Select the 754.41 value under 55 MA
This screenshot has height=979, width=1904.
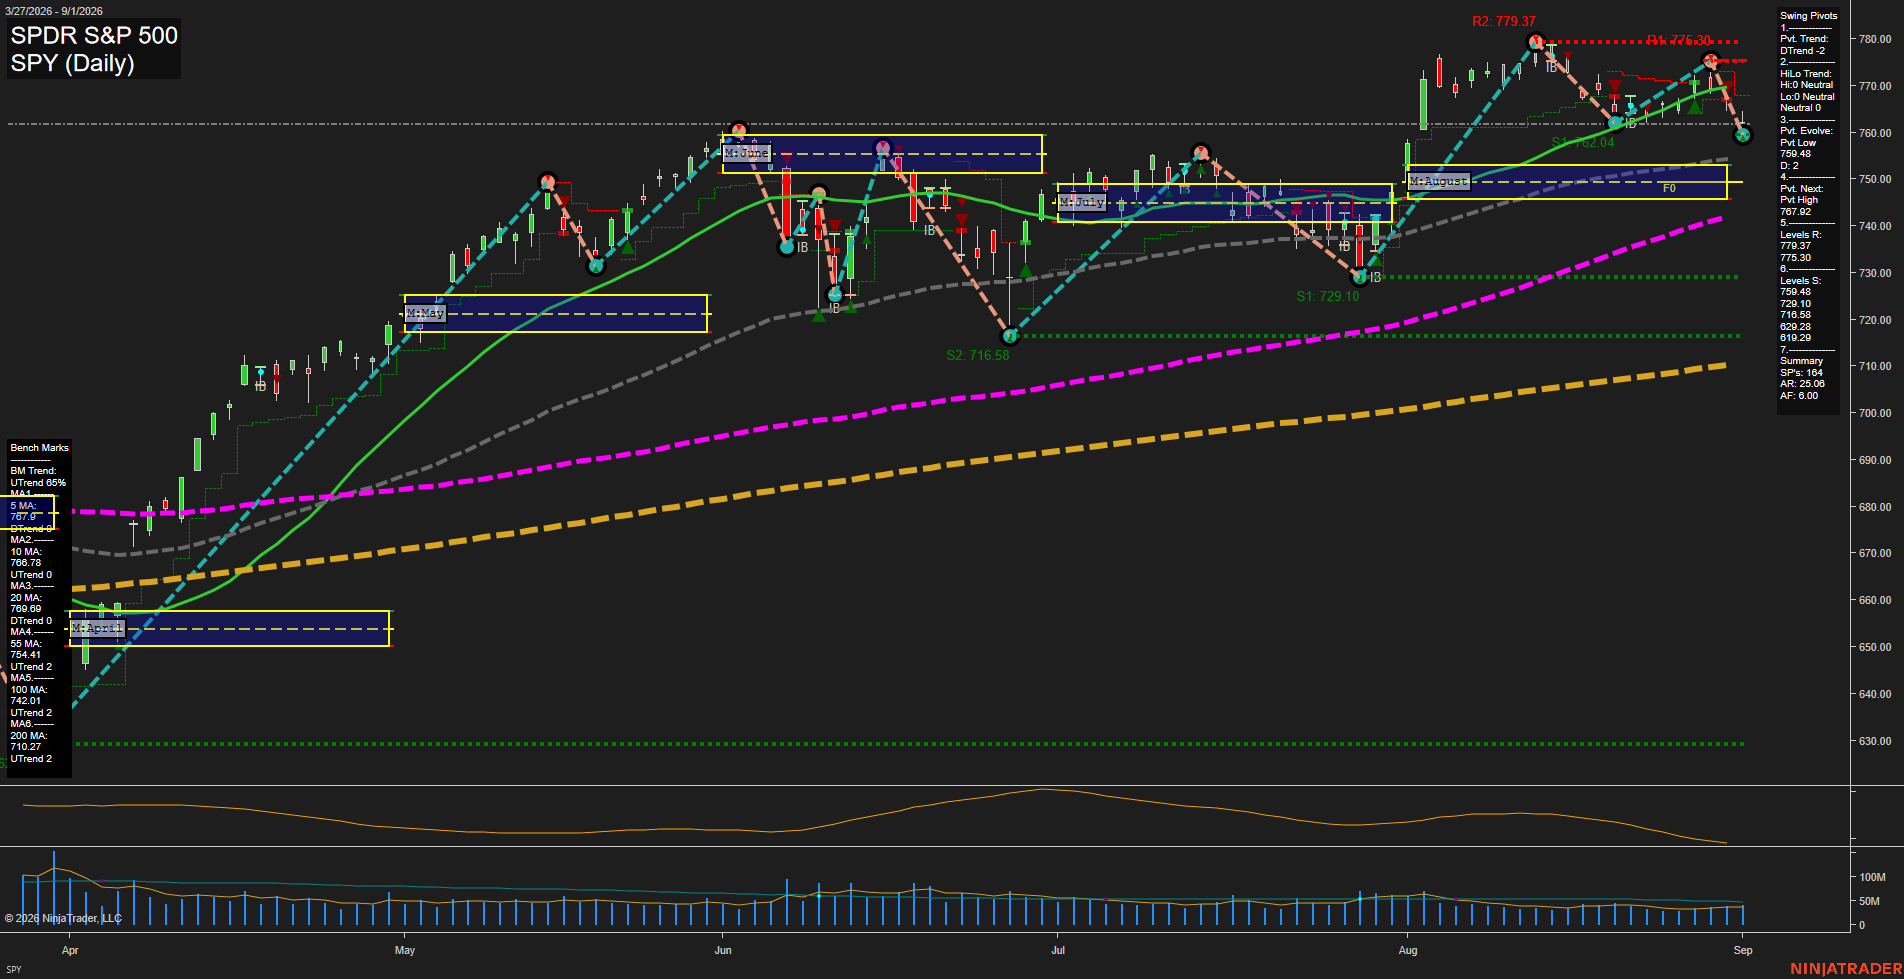[26, 655]
